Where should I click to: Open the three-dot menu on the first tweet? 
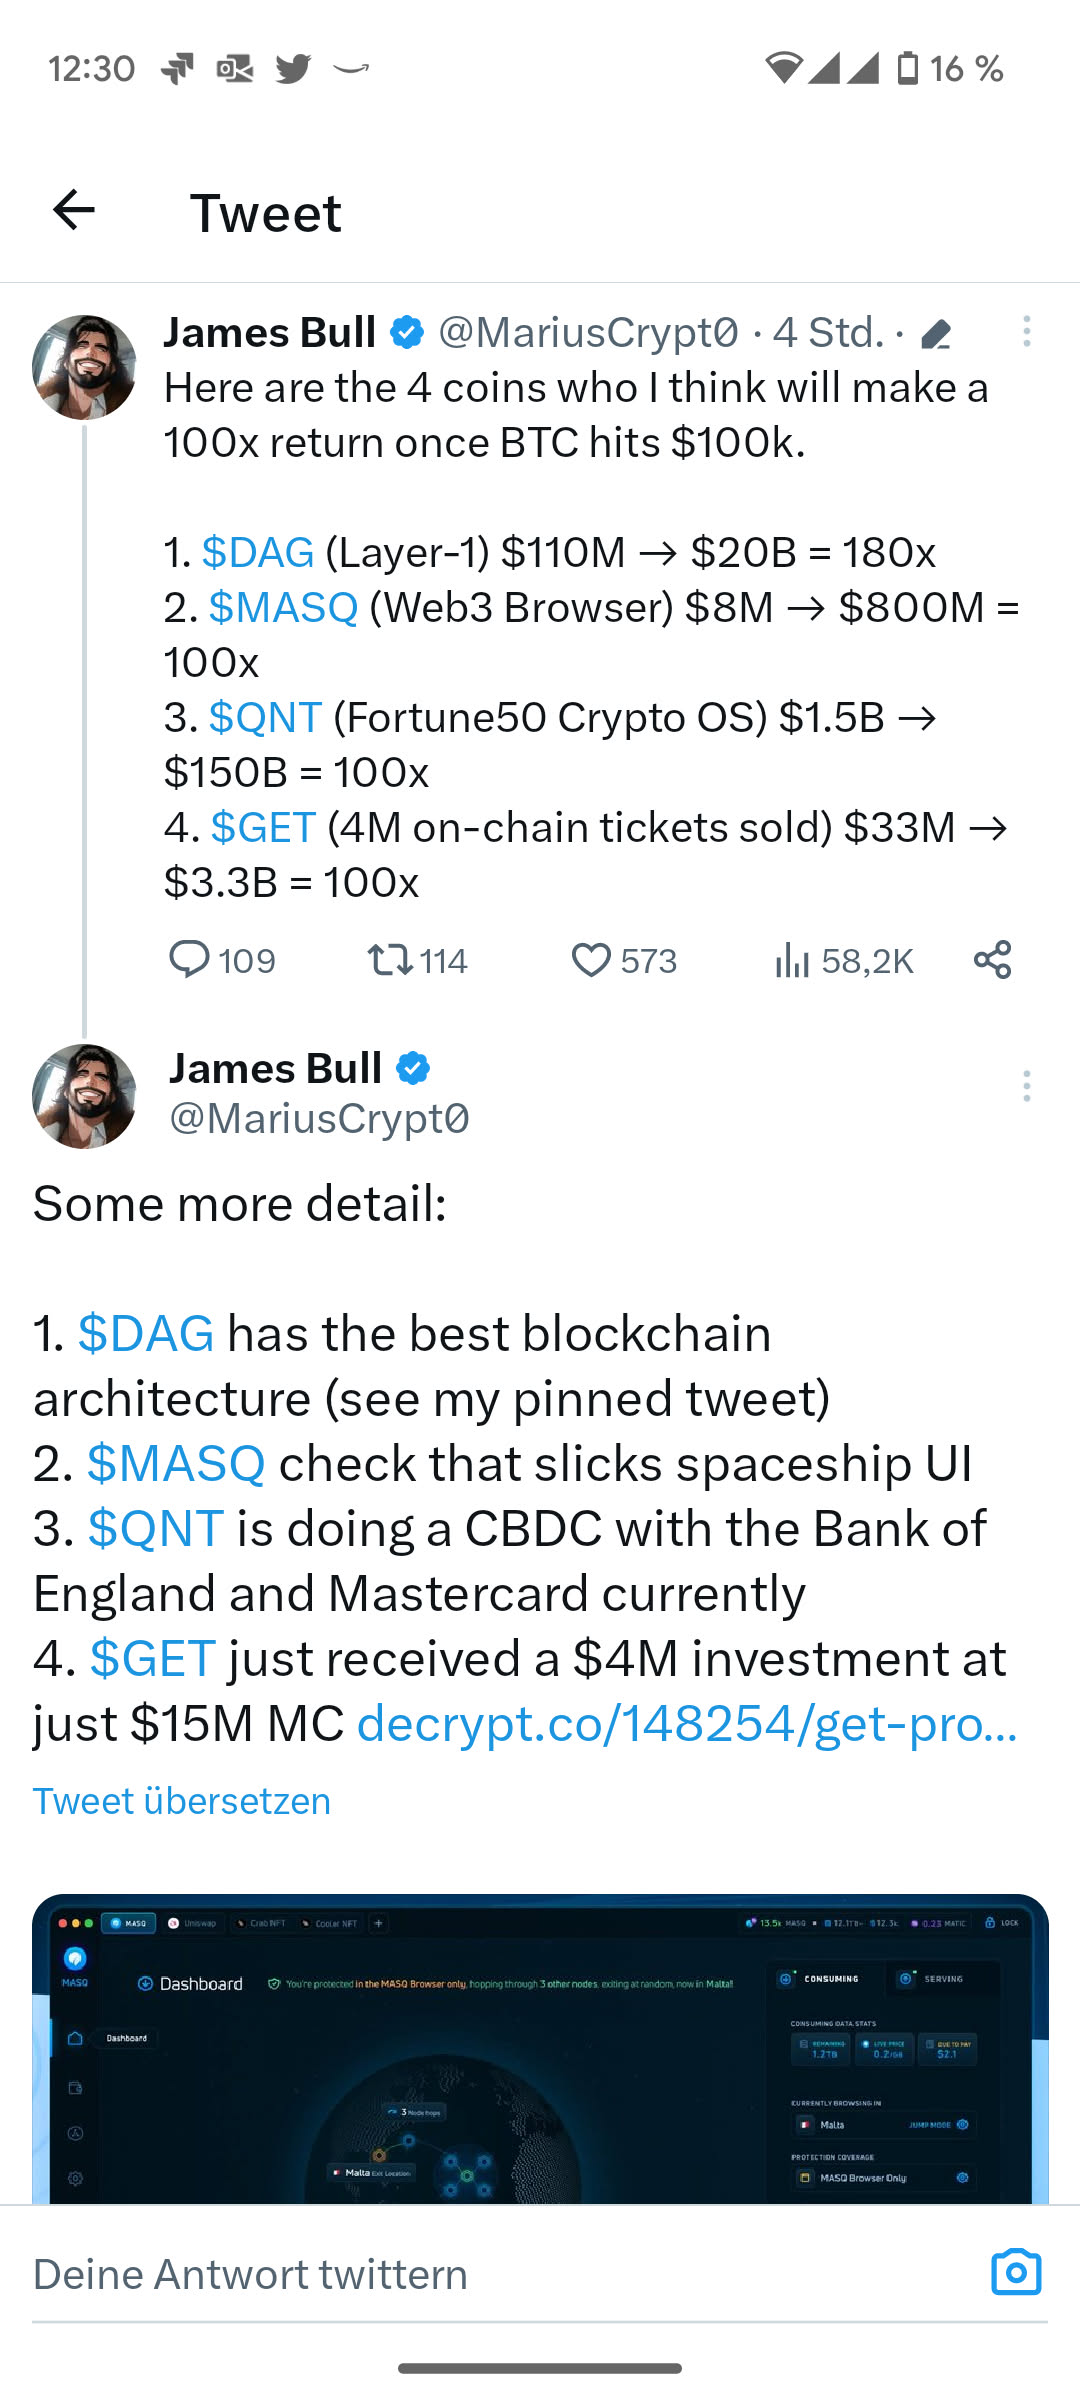[x=1026, y=332]
